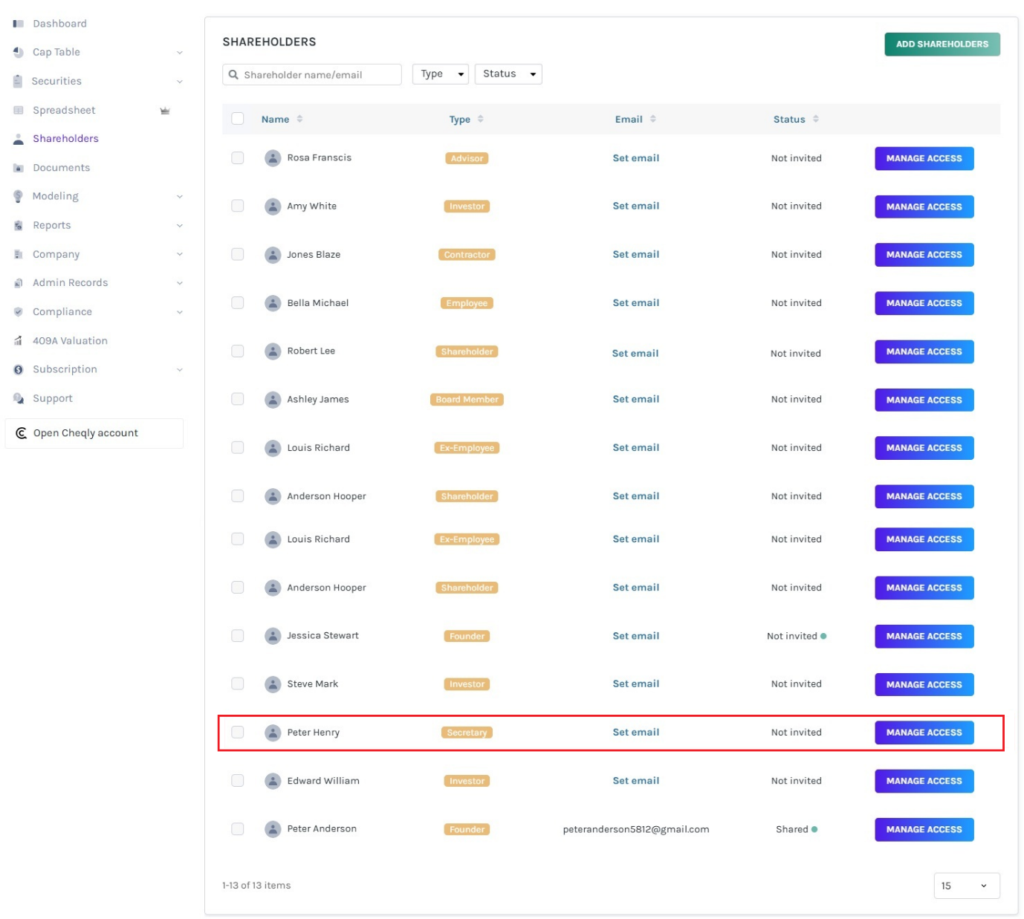Screen dimensions: 1024x919
Task: Go to 409A Valuation page
Action: [70, 341]
